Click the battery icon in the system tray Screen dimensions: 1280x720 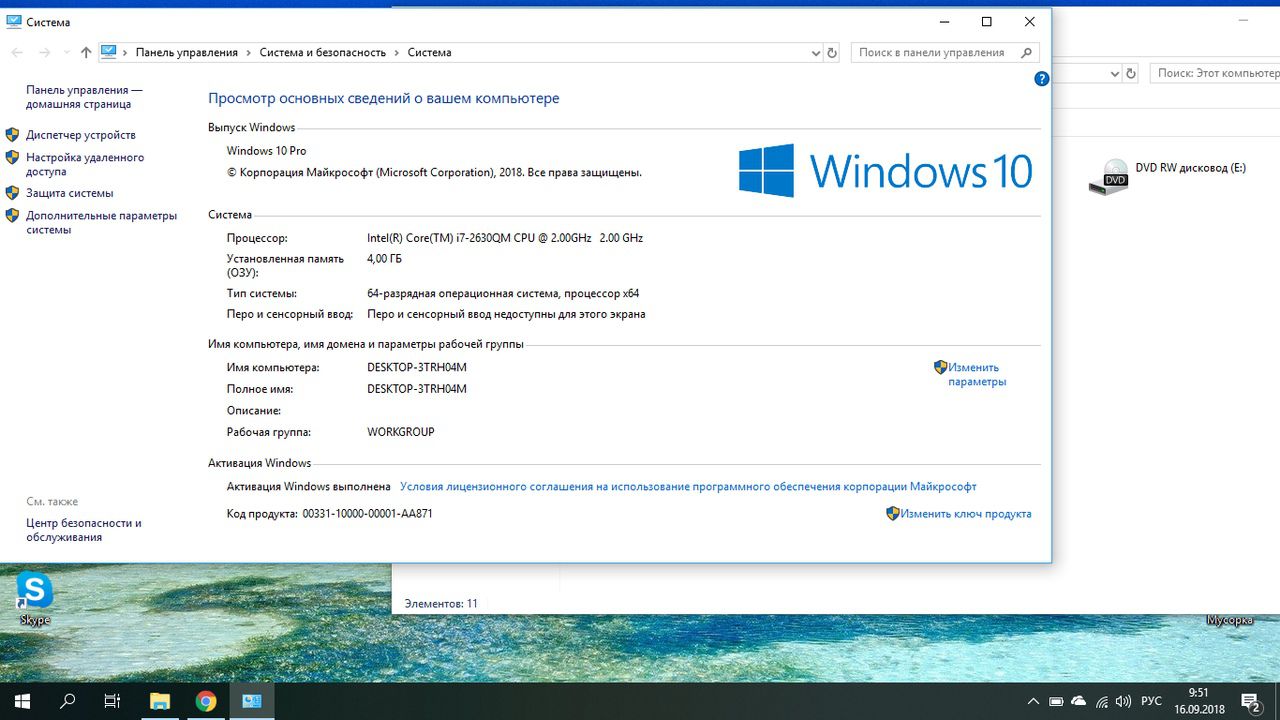tap(1056, 702)
